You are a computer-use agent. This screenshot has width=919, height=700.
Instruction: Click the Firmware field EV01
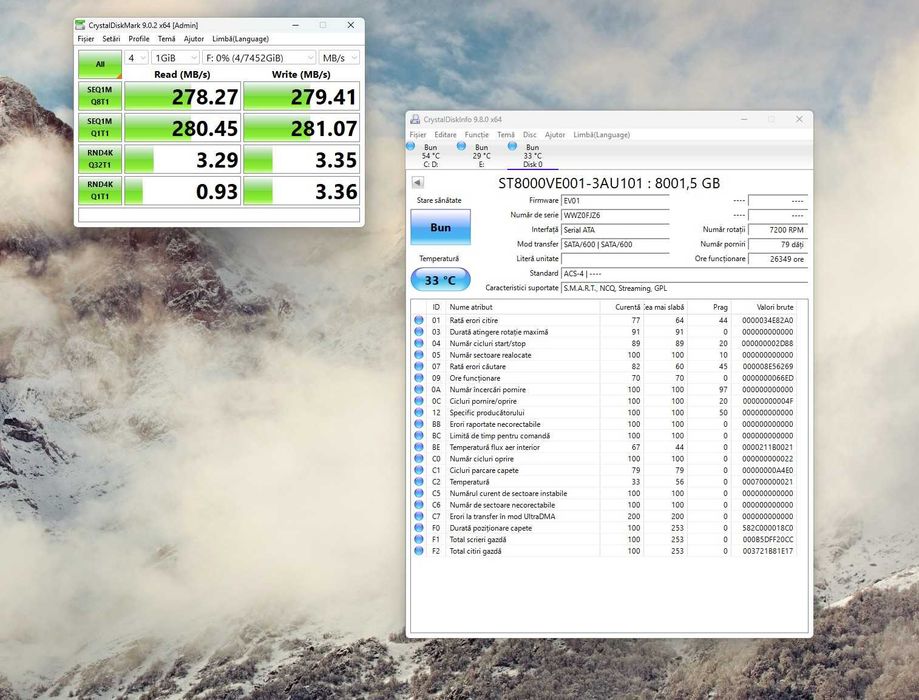click(x=615, y=201)
